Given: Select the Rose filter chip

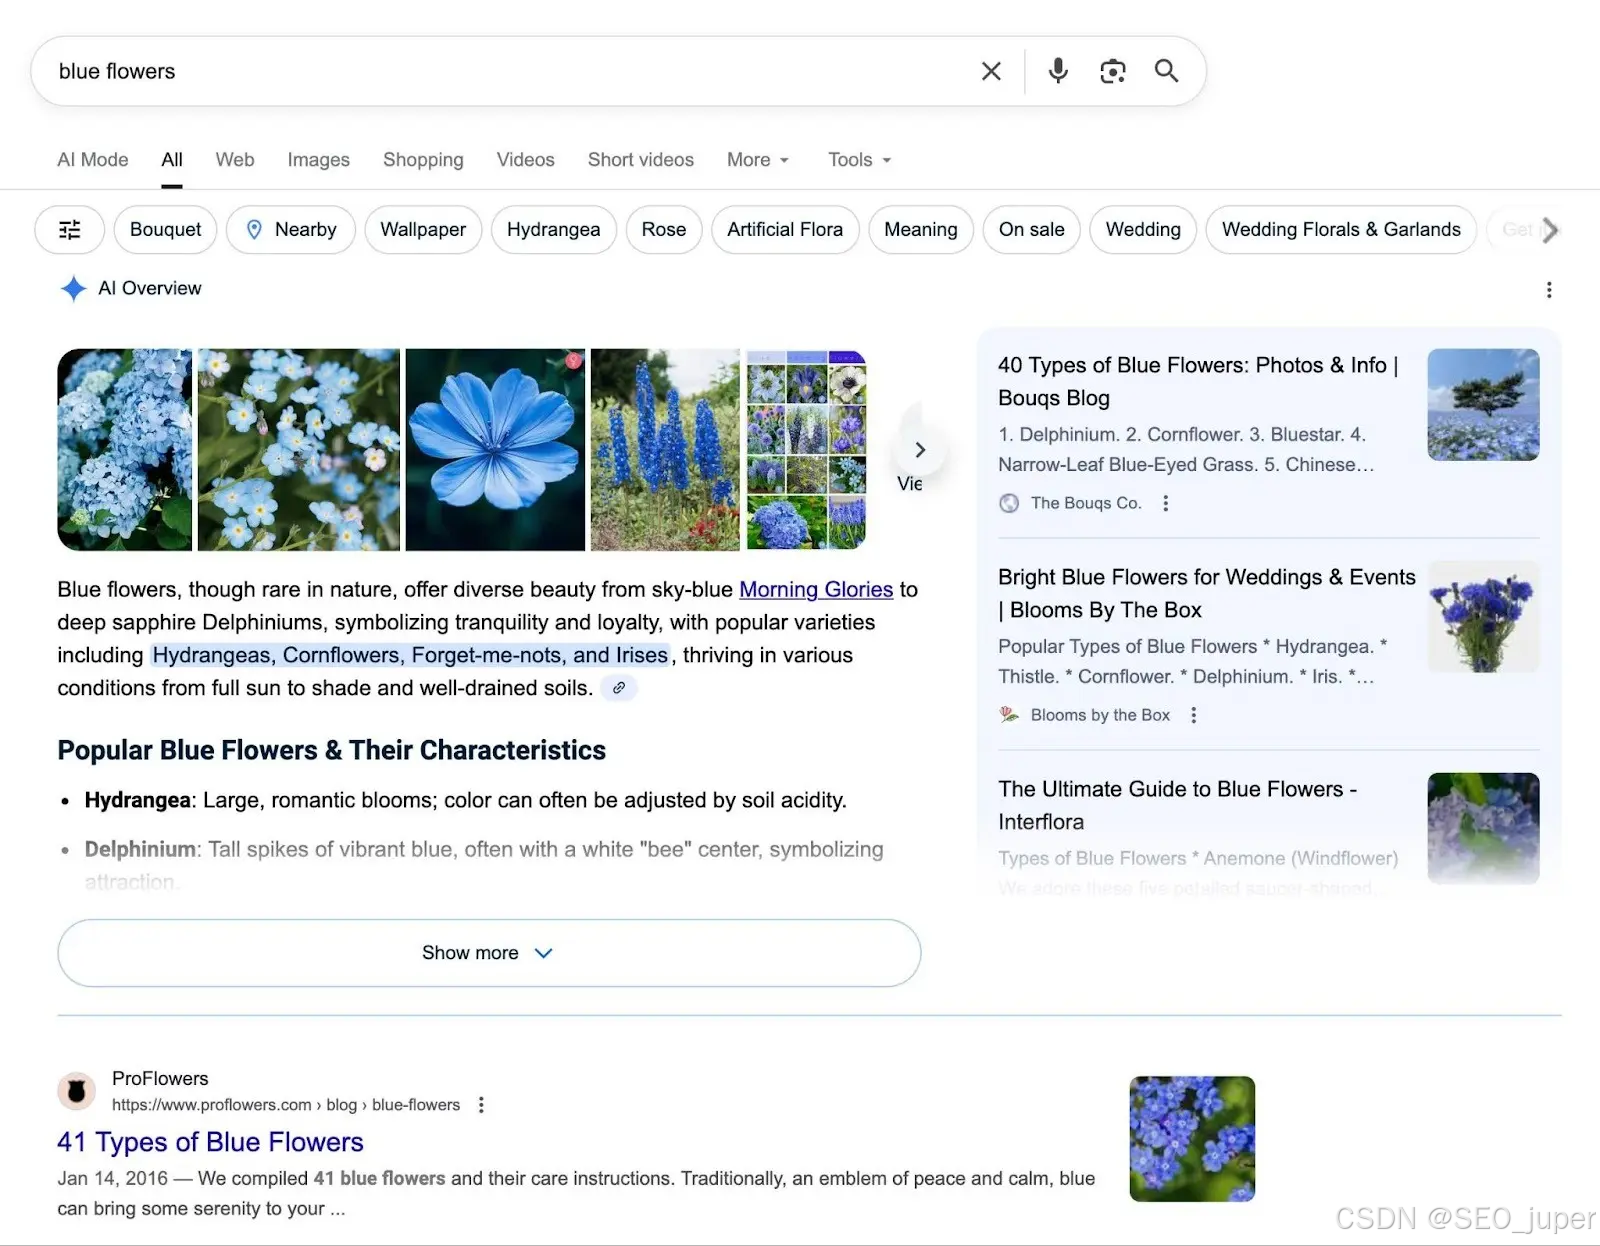Looking at the screenshot, I should (664, 230).
